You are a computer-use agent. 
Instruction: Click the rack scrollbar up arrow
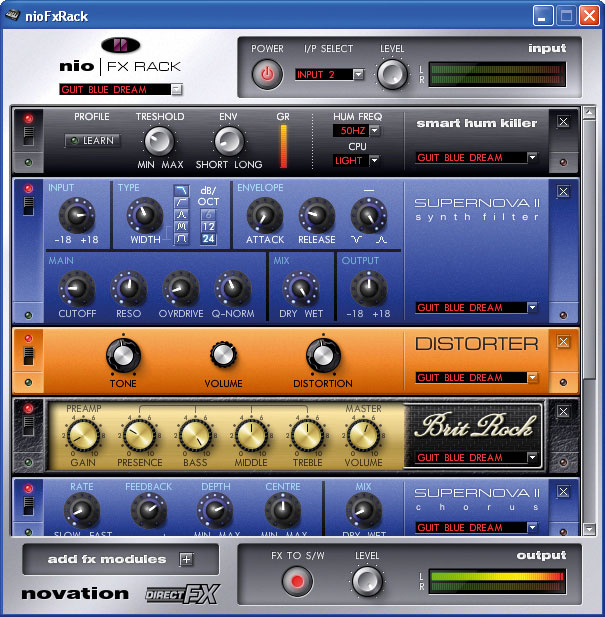589,113
